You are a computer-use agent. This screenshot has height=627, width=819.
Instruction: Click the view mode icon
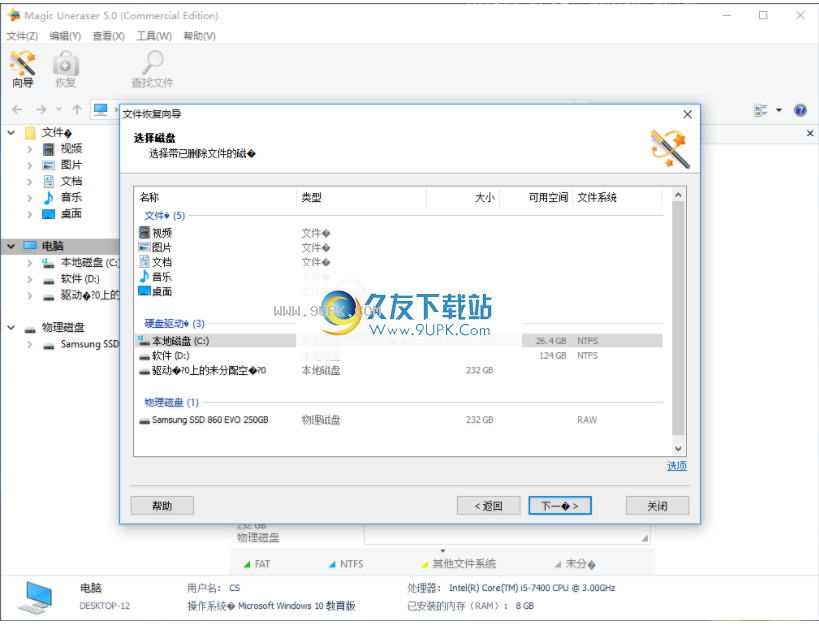pyautogui.click(x=760, y=110)
